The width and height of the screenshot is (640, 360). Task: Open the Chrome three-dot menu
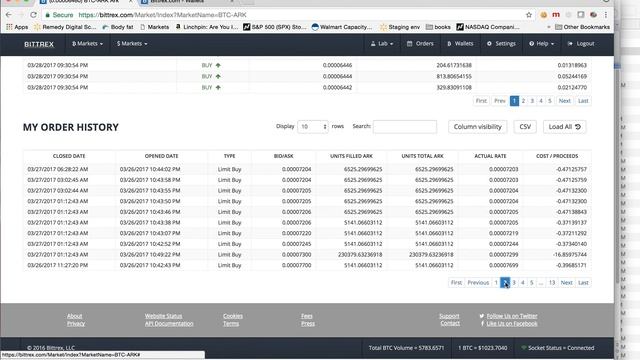(x=606, y=15)
